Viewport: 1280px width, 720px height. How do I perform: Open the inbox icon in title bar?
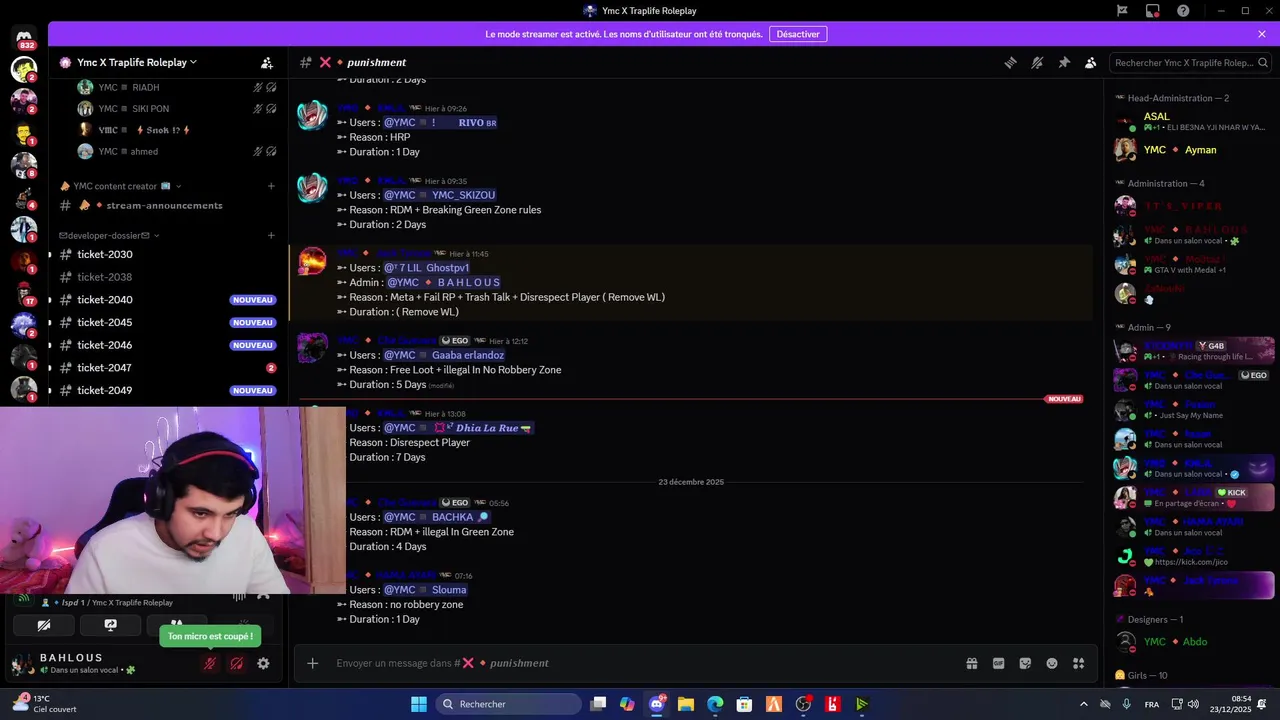click(1153, 11)
